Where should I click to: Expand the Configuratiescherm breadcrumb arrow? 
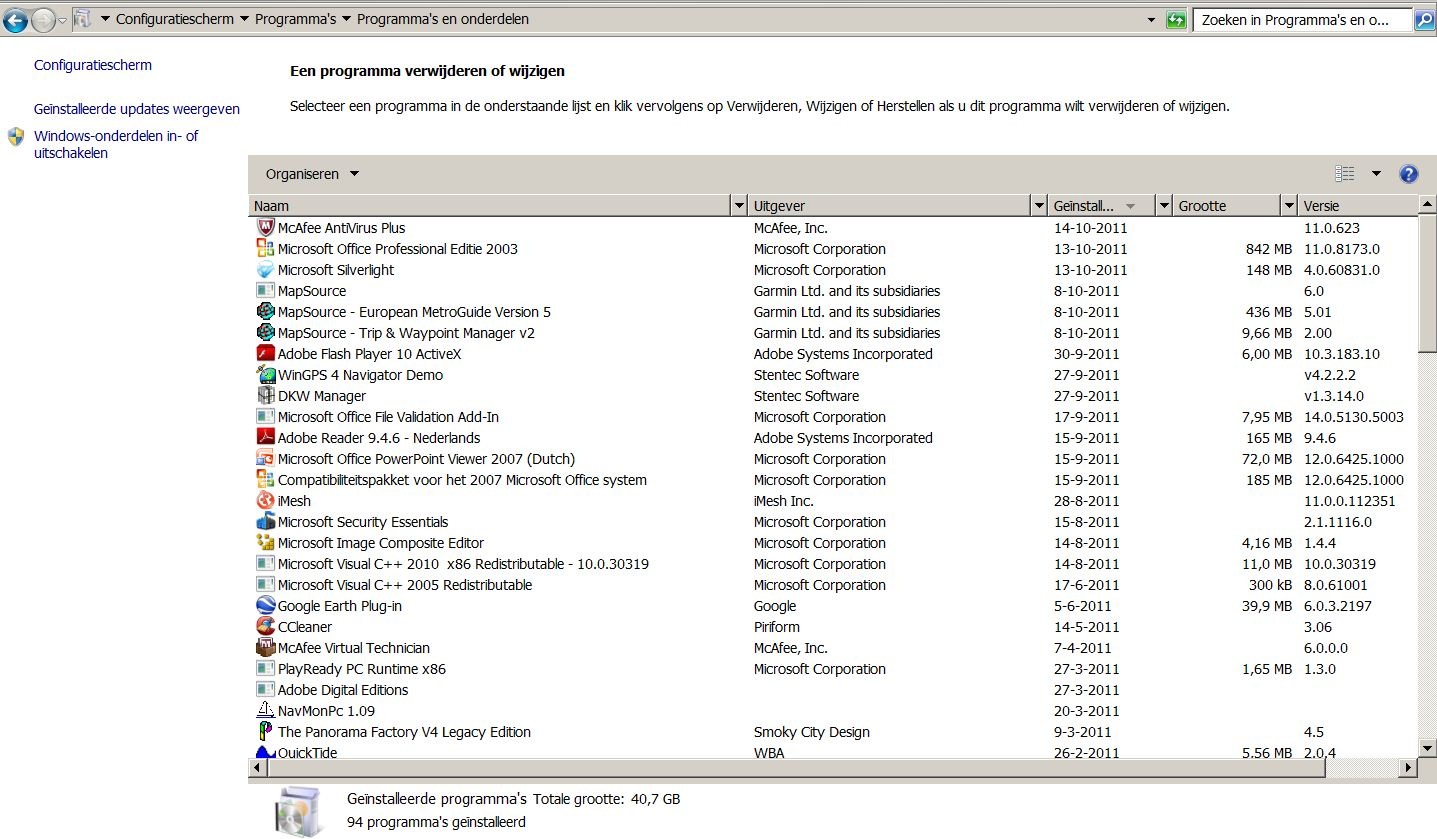point(245,19)
